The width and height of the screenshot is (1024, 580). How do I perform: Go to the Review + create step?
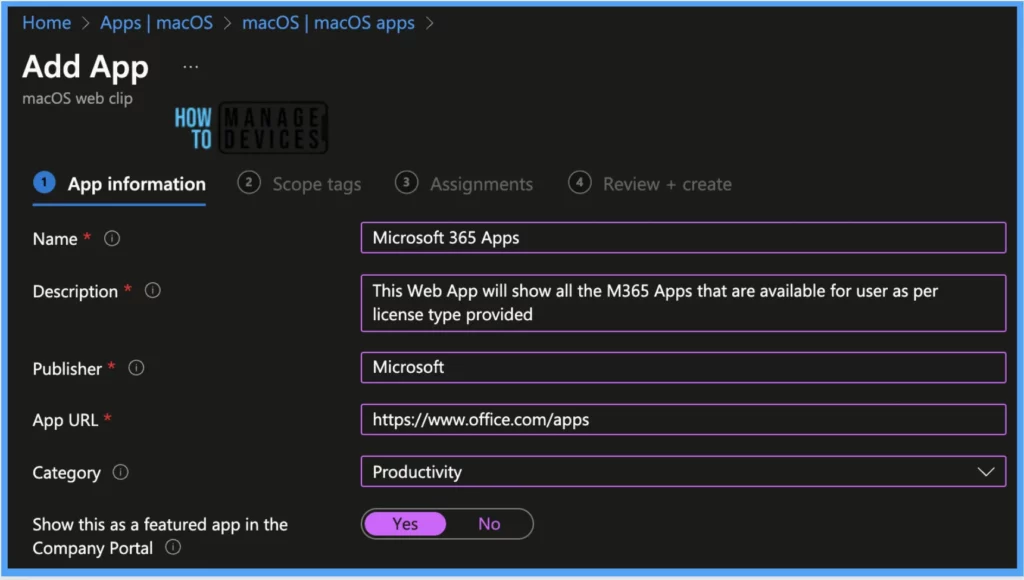650,184
